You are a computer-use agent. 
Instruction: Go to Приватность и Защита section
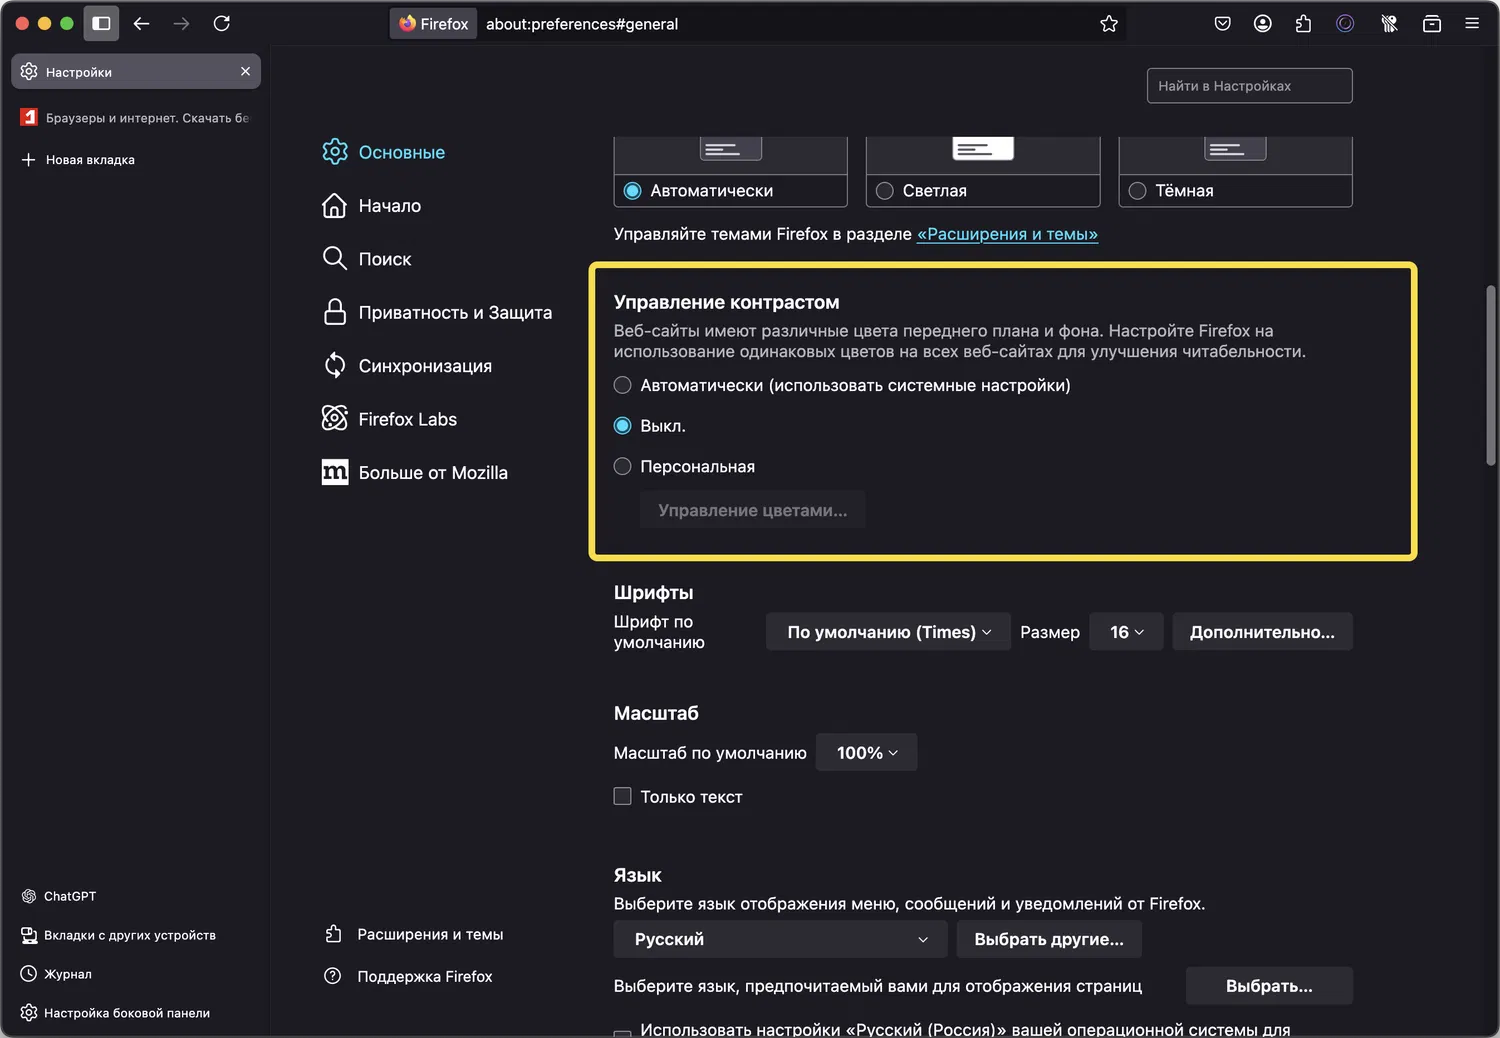coord(454,313)
